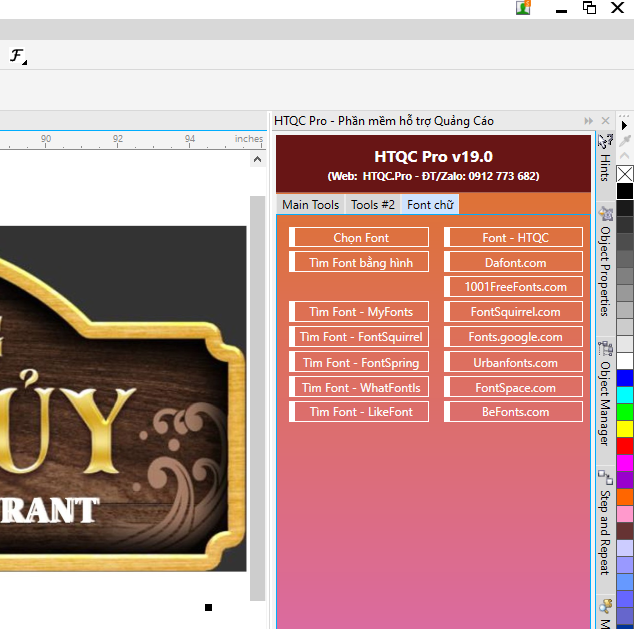Viewport: 634px width, 629px height.
Task: Click Tìm Font - LikeFont button
Action: click(x=359, y=412)
